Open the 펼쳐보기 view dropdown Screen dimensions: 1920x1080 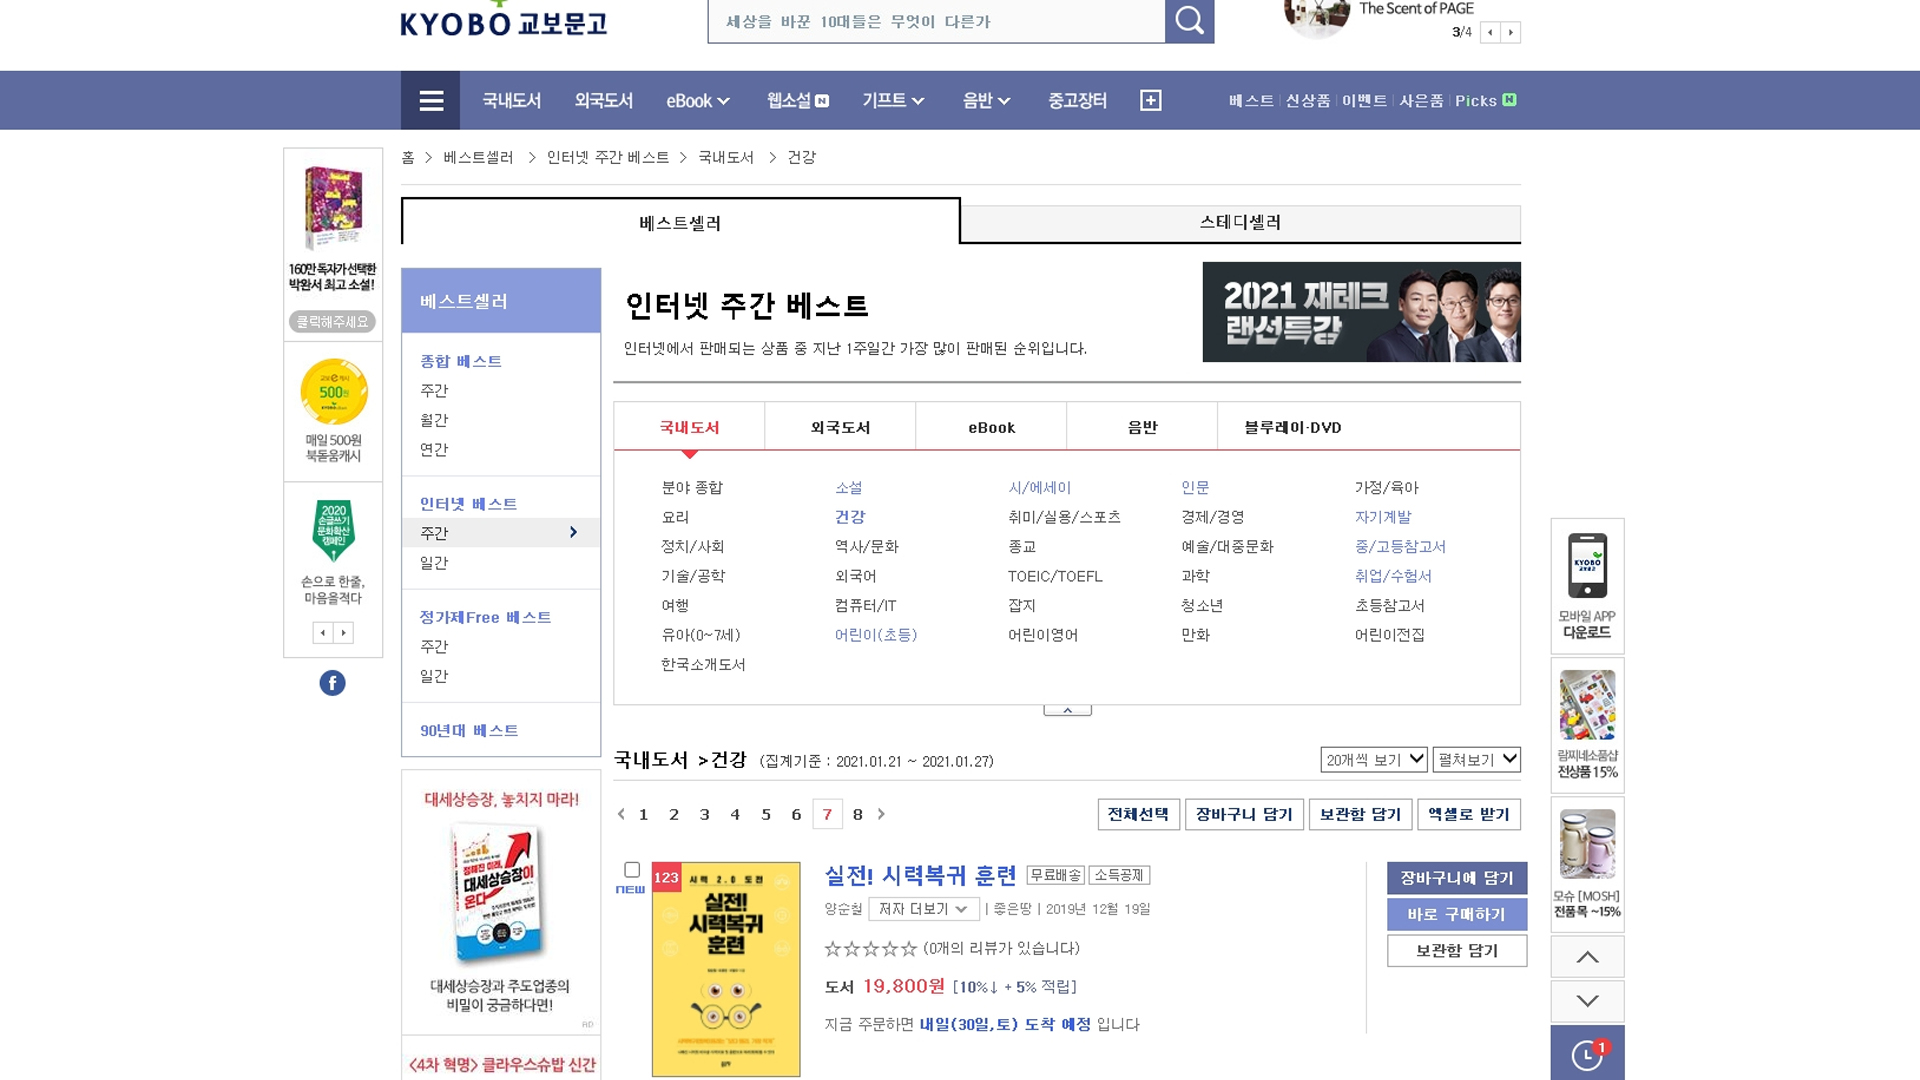[x=1477, y=760]
